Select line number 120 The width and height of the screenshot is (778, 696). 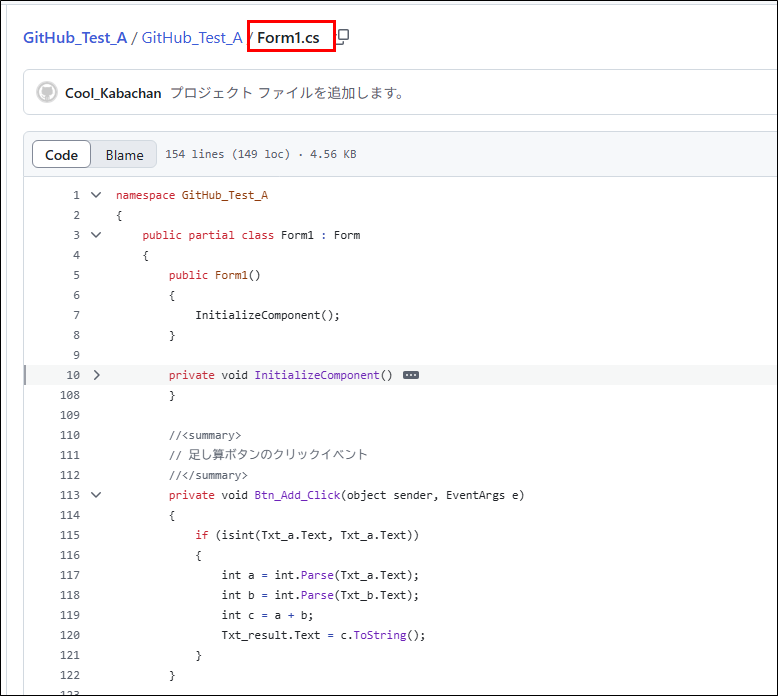coord(70,635)
